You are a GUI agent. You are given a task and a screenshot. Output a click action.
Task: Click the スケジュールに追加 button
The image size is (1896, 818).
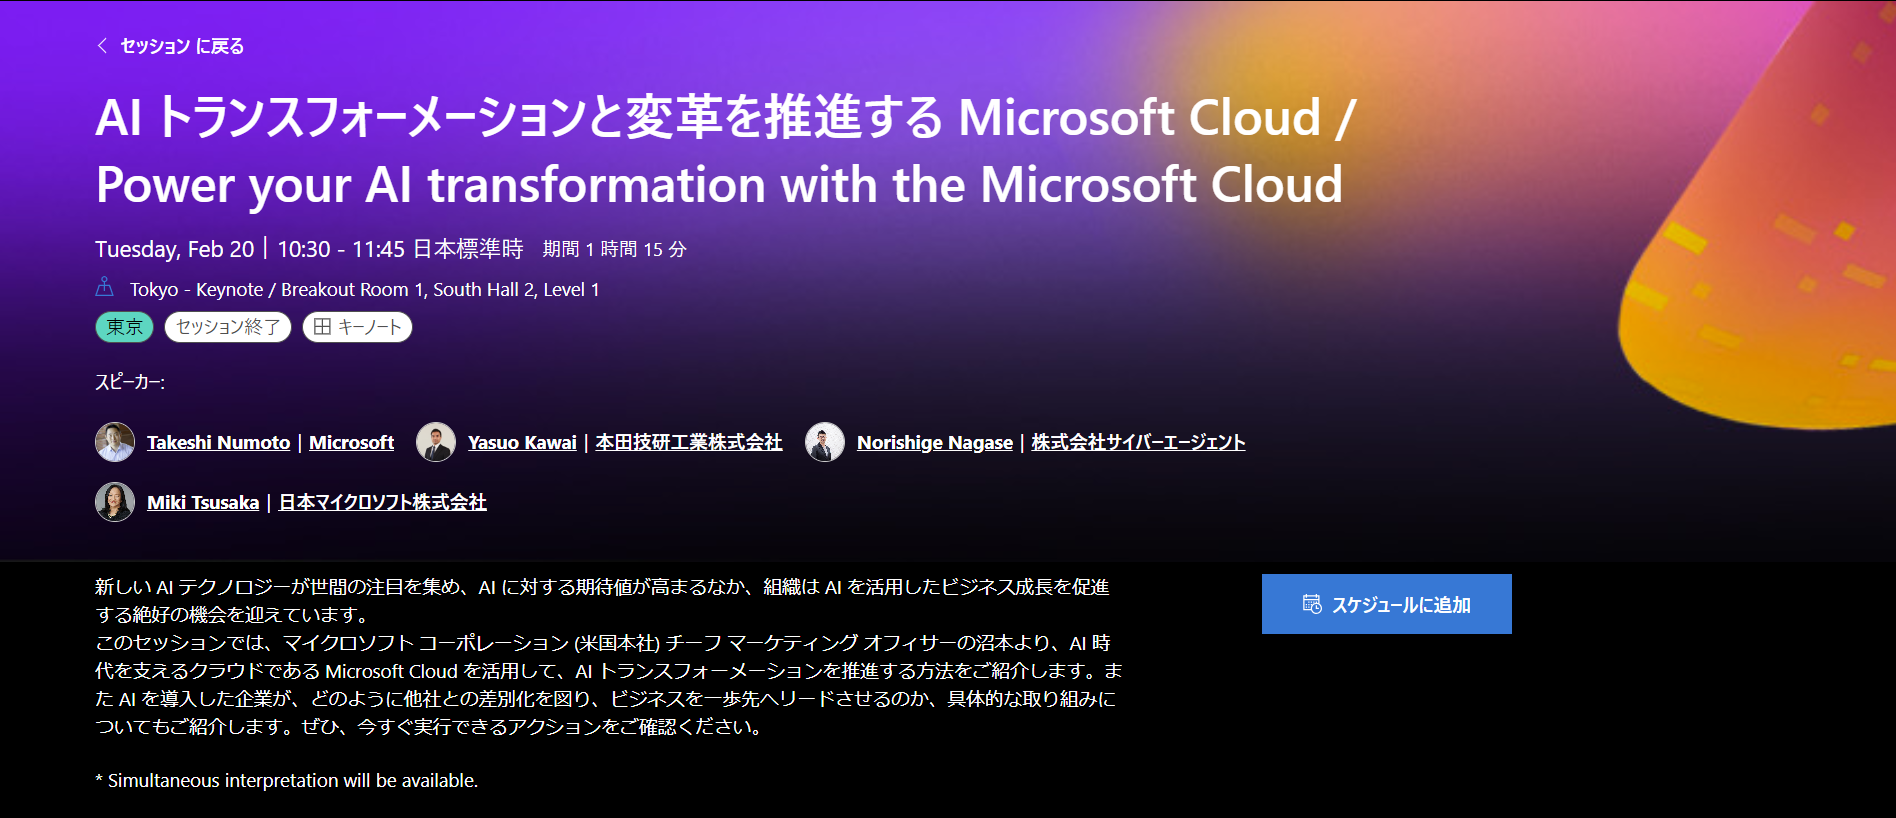click(x=1386, y=603)
